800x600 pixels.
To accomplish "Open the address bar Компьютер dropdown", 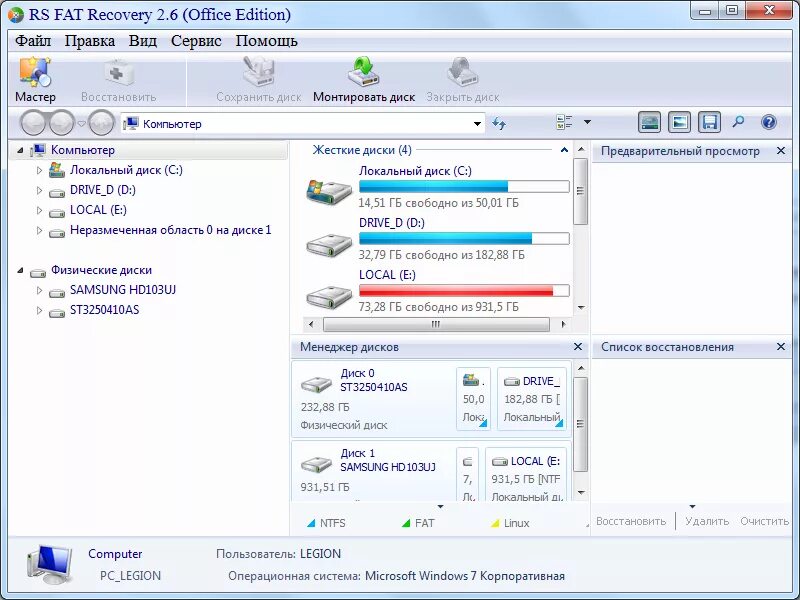I will click(x=477, y=124).
